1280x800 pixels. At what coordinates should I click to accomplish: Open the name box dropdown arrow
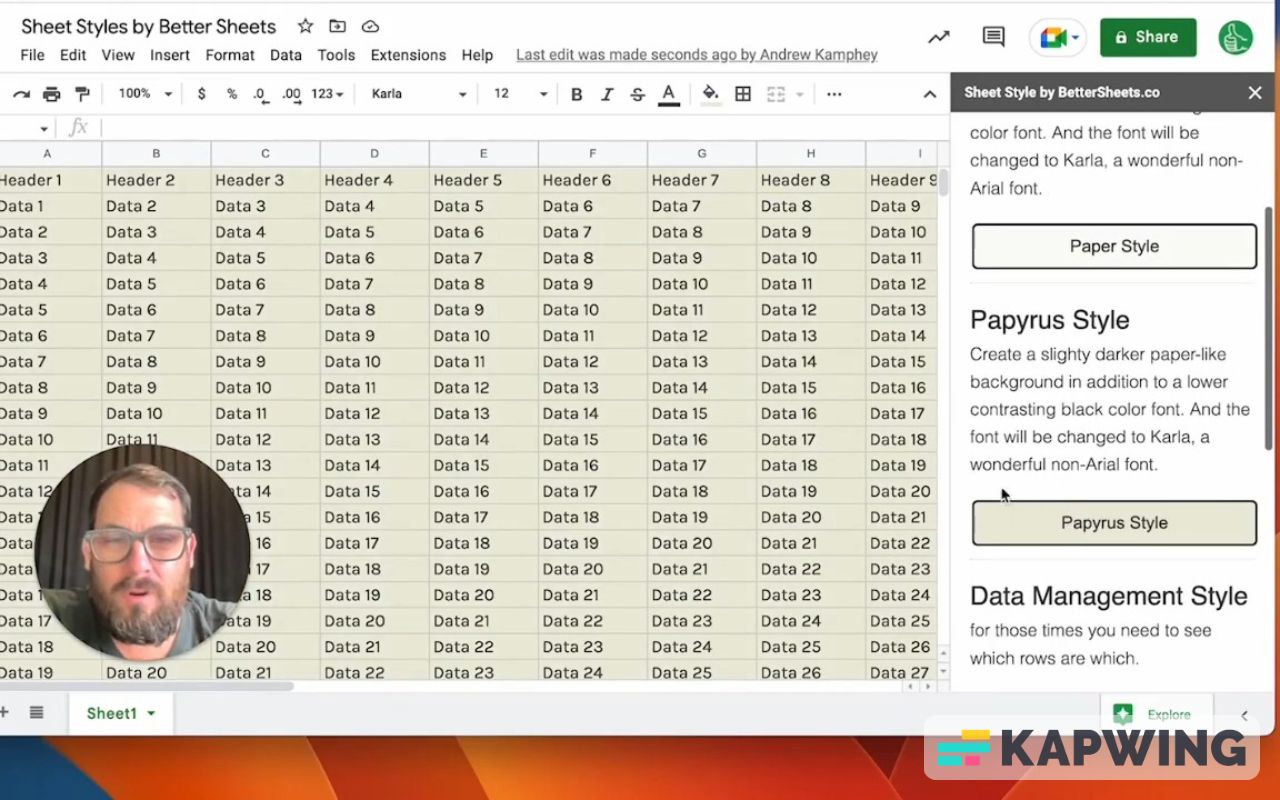coord(43,128)
